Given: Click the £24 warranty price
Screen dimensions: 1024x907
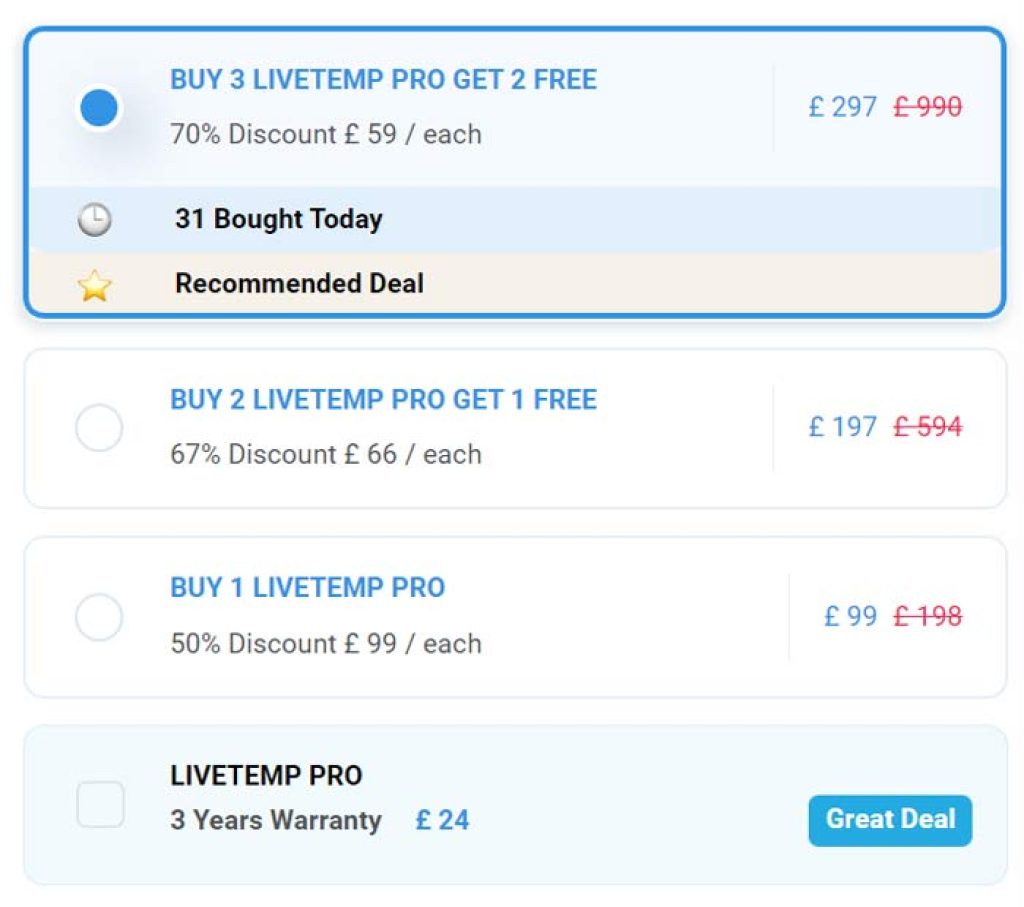Looking at the screenshot, I should (443, 820).
